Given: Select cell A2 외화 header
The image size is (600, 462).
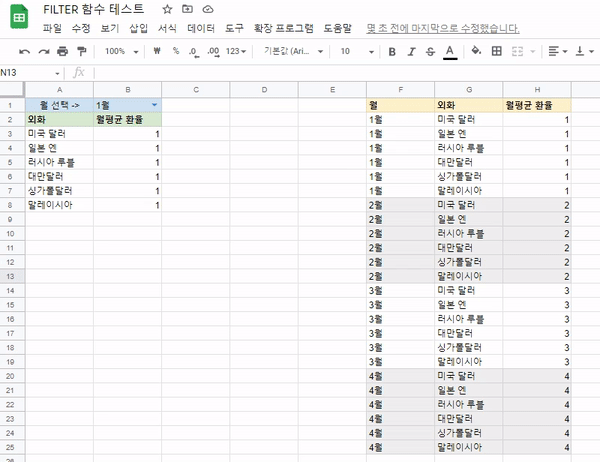Looking at the screenshot, I should (x=59, y=119).
